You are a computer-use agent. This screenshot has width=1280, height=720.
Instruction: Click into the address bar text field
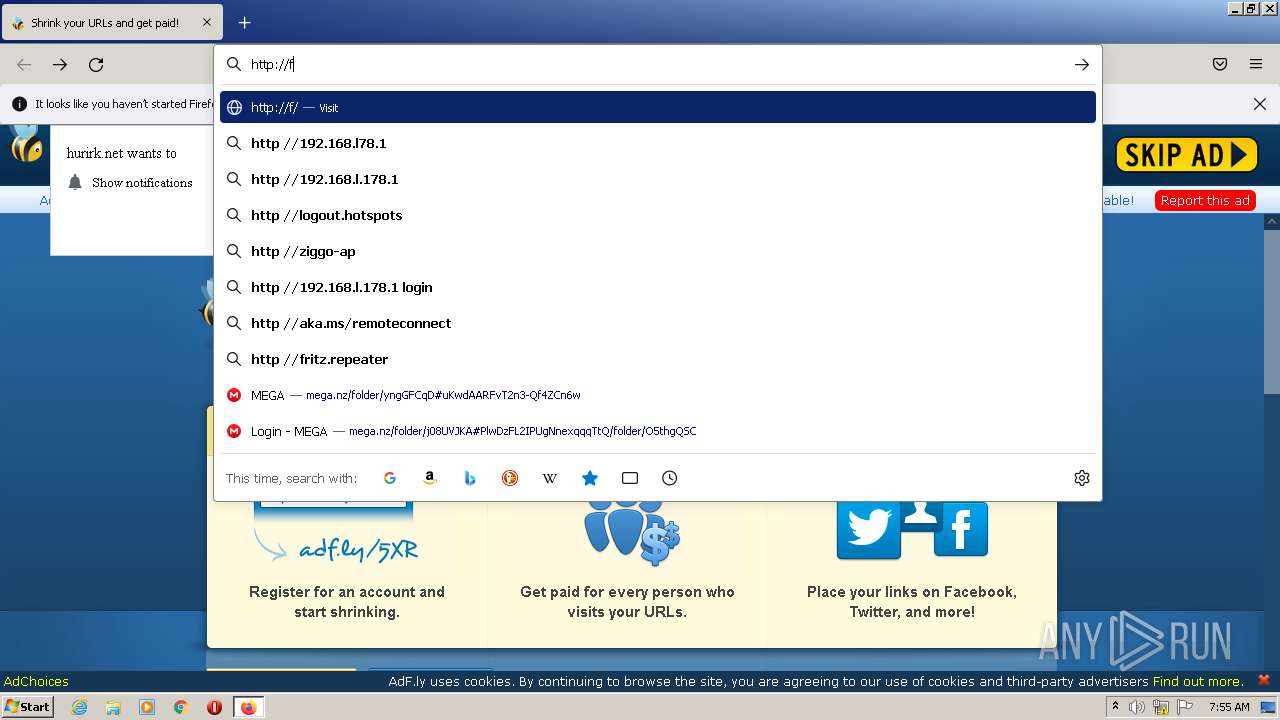[655, 64]
